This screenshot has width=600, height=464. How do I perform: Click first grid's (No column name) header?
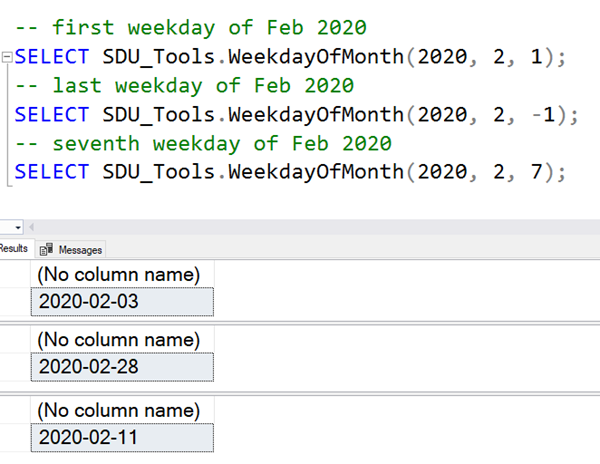click(122, 275)
